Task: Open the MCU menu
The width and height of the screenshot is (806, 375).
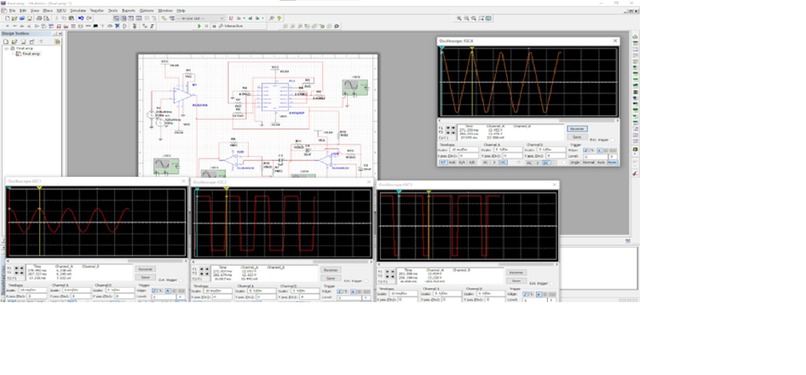Action: 61,10
